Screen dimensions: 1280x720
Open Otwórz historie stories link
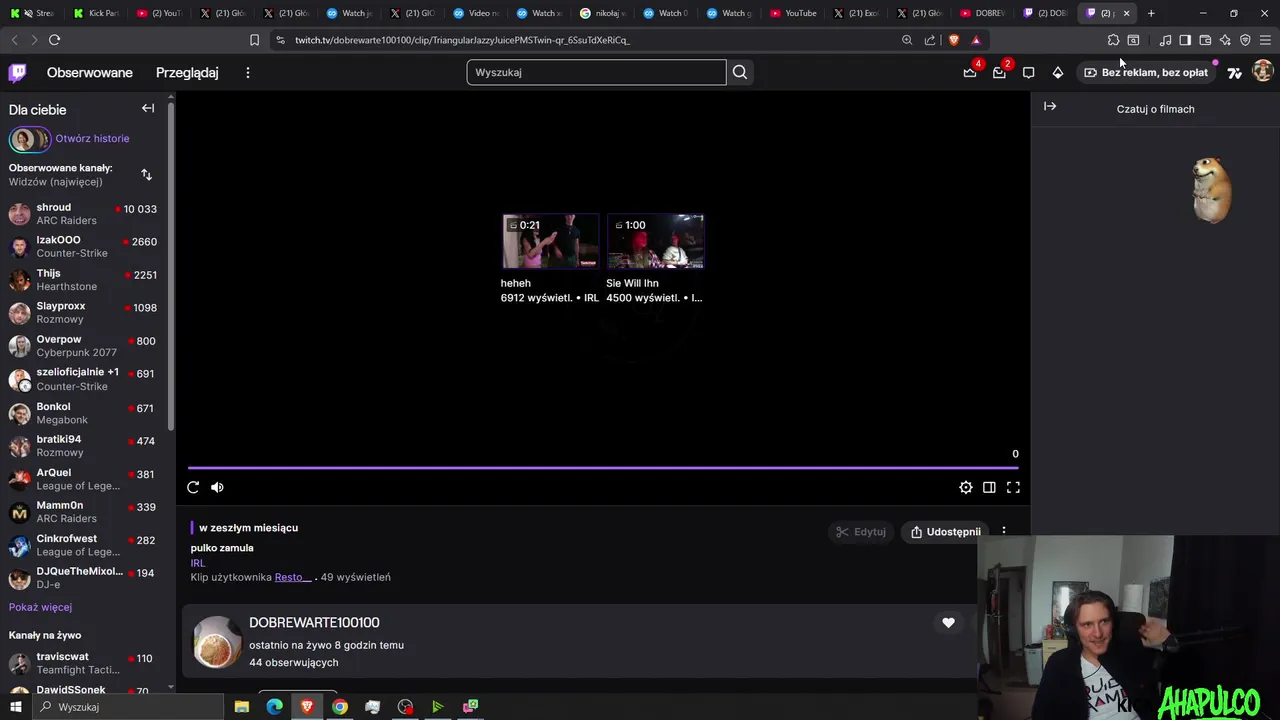[92, 138]
